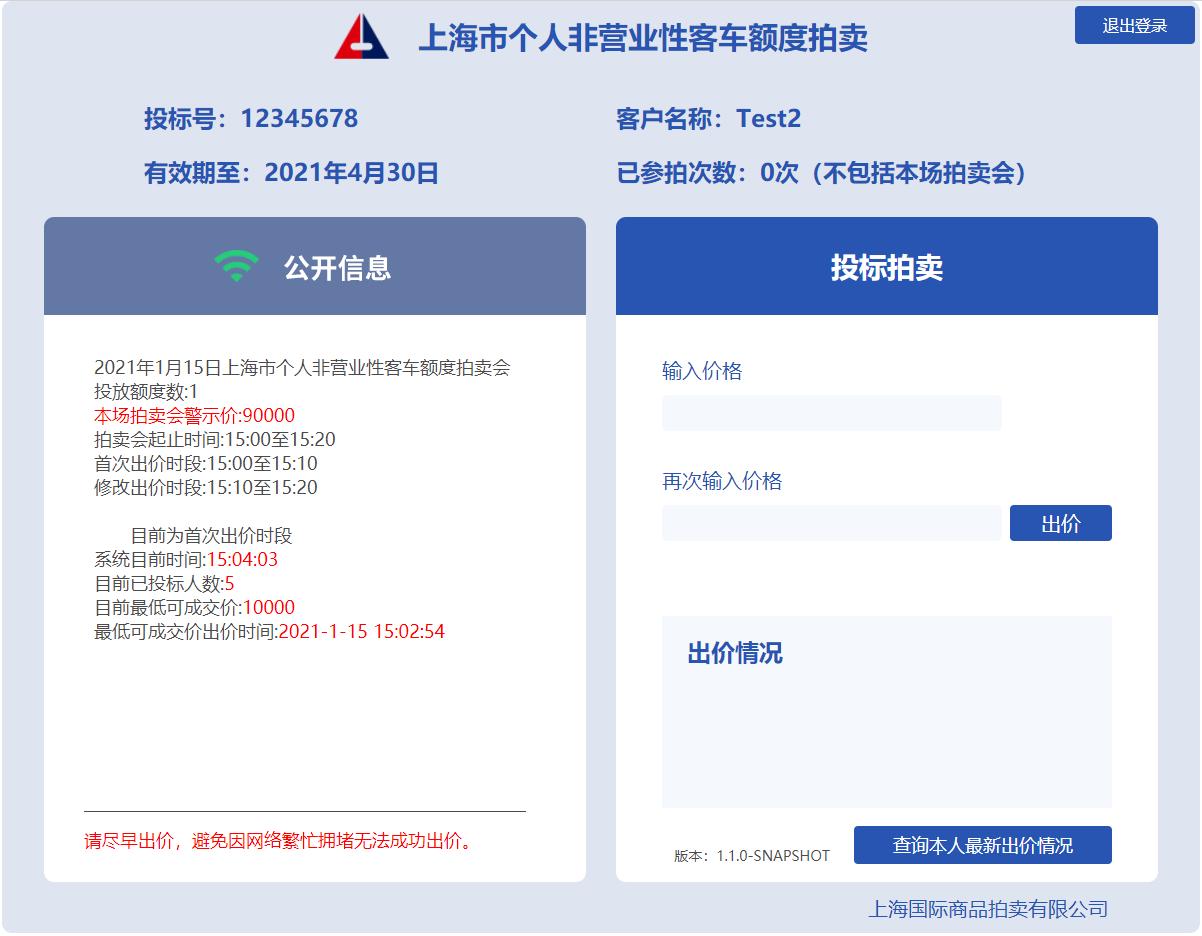Click warning price 本场拍卖会警示价:90000
Image resolution: width=1202 pixels, height=936 pixels.
194,416
